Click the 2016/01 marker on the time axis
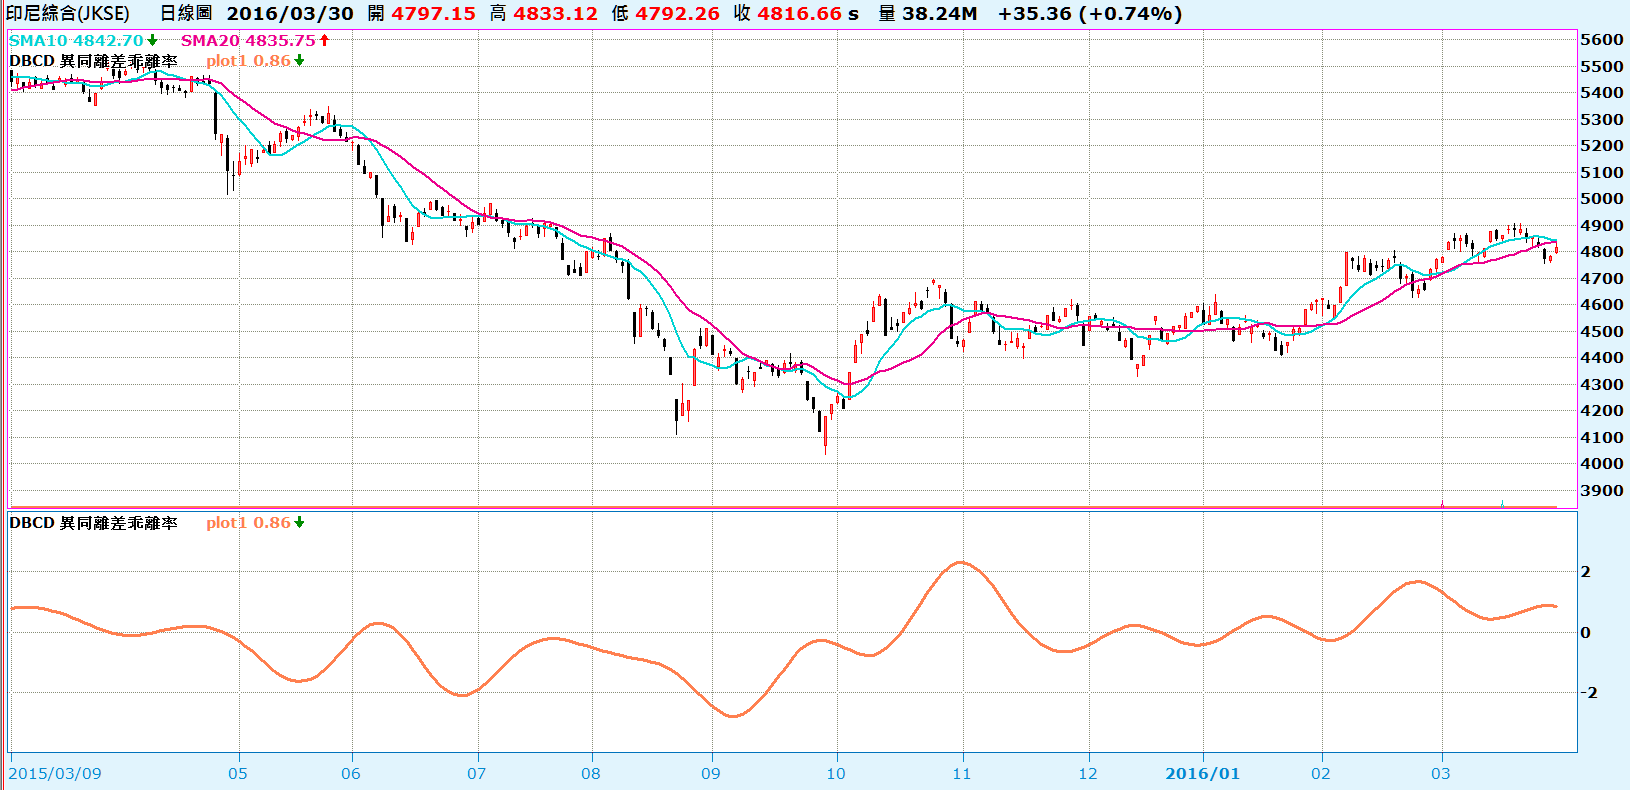Viewport: 1630px width, 790px height. coord(1202,773)
